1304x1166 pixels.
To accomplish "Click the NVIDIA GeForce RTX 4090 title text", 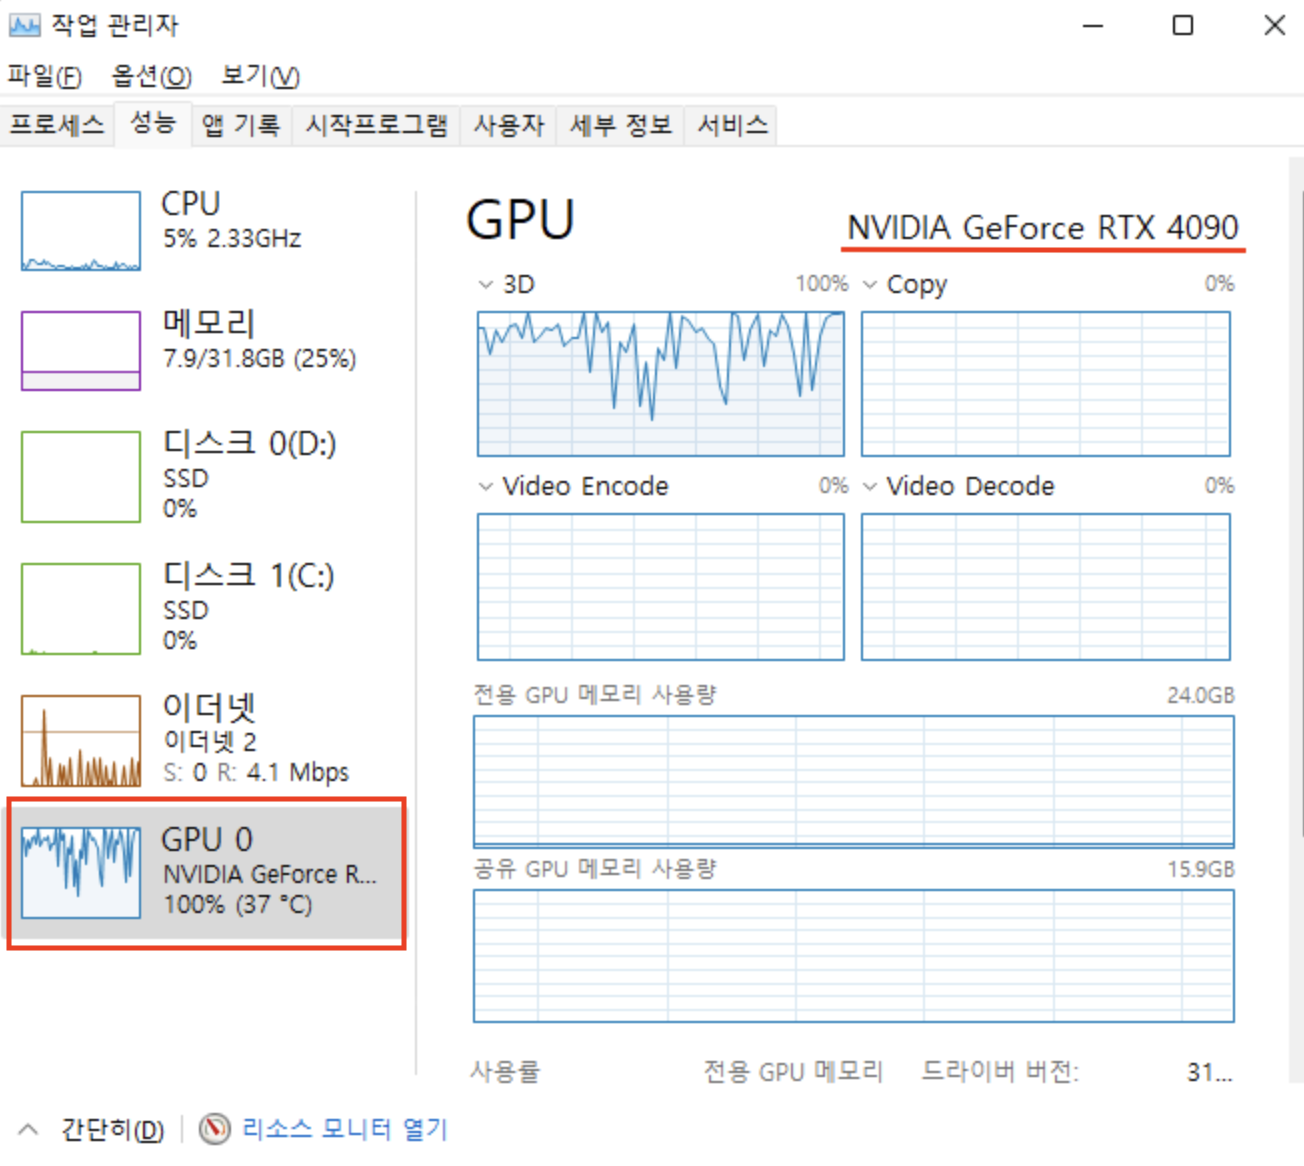I will [x=1043, y=228].
